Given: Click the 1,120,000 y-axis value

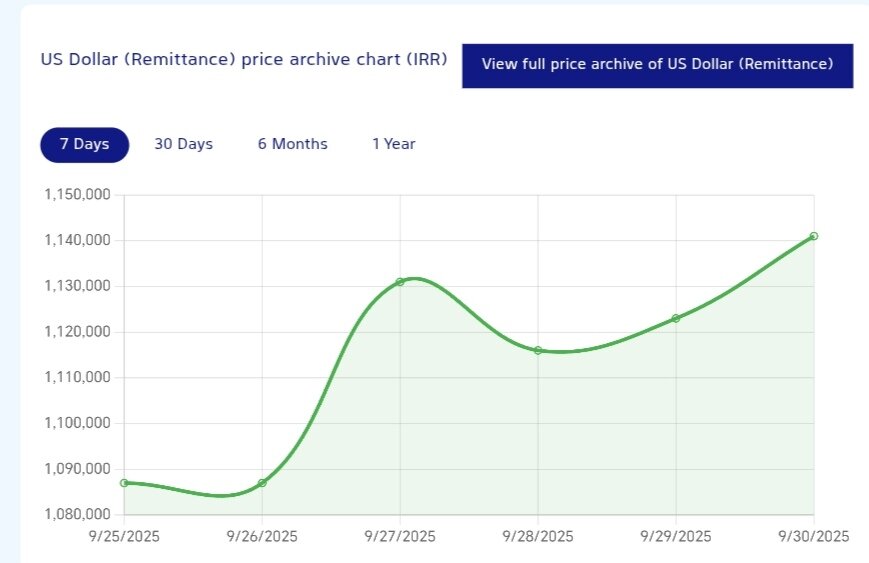Looking at the screenshot, I should pyautogui.click(x=78, y=332).
